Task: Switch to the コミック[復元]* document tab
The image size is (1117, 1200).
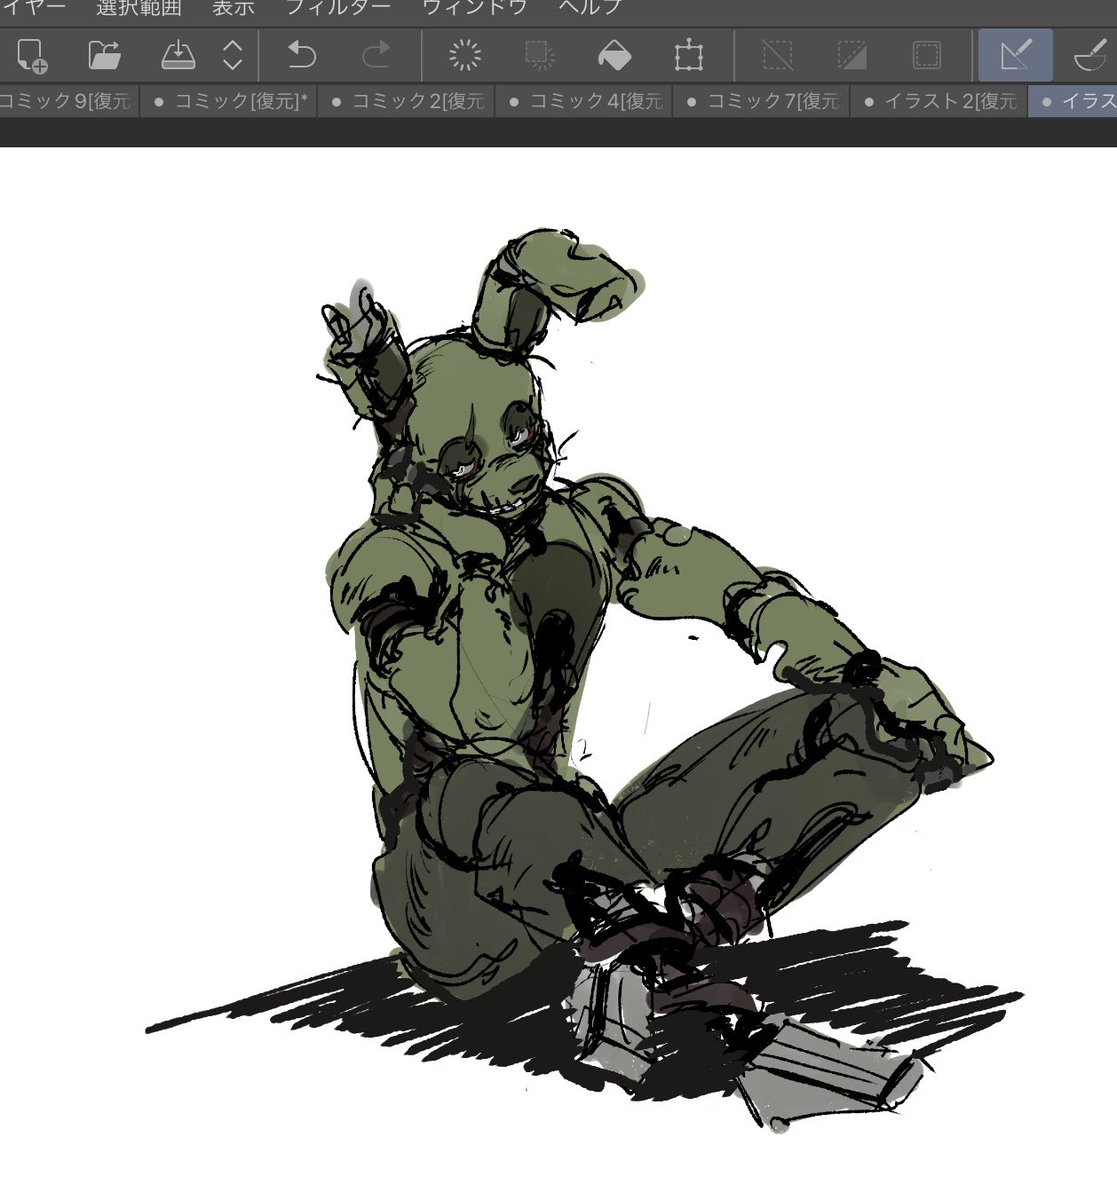Action: coord(229,101)
